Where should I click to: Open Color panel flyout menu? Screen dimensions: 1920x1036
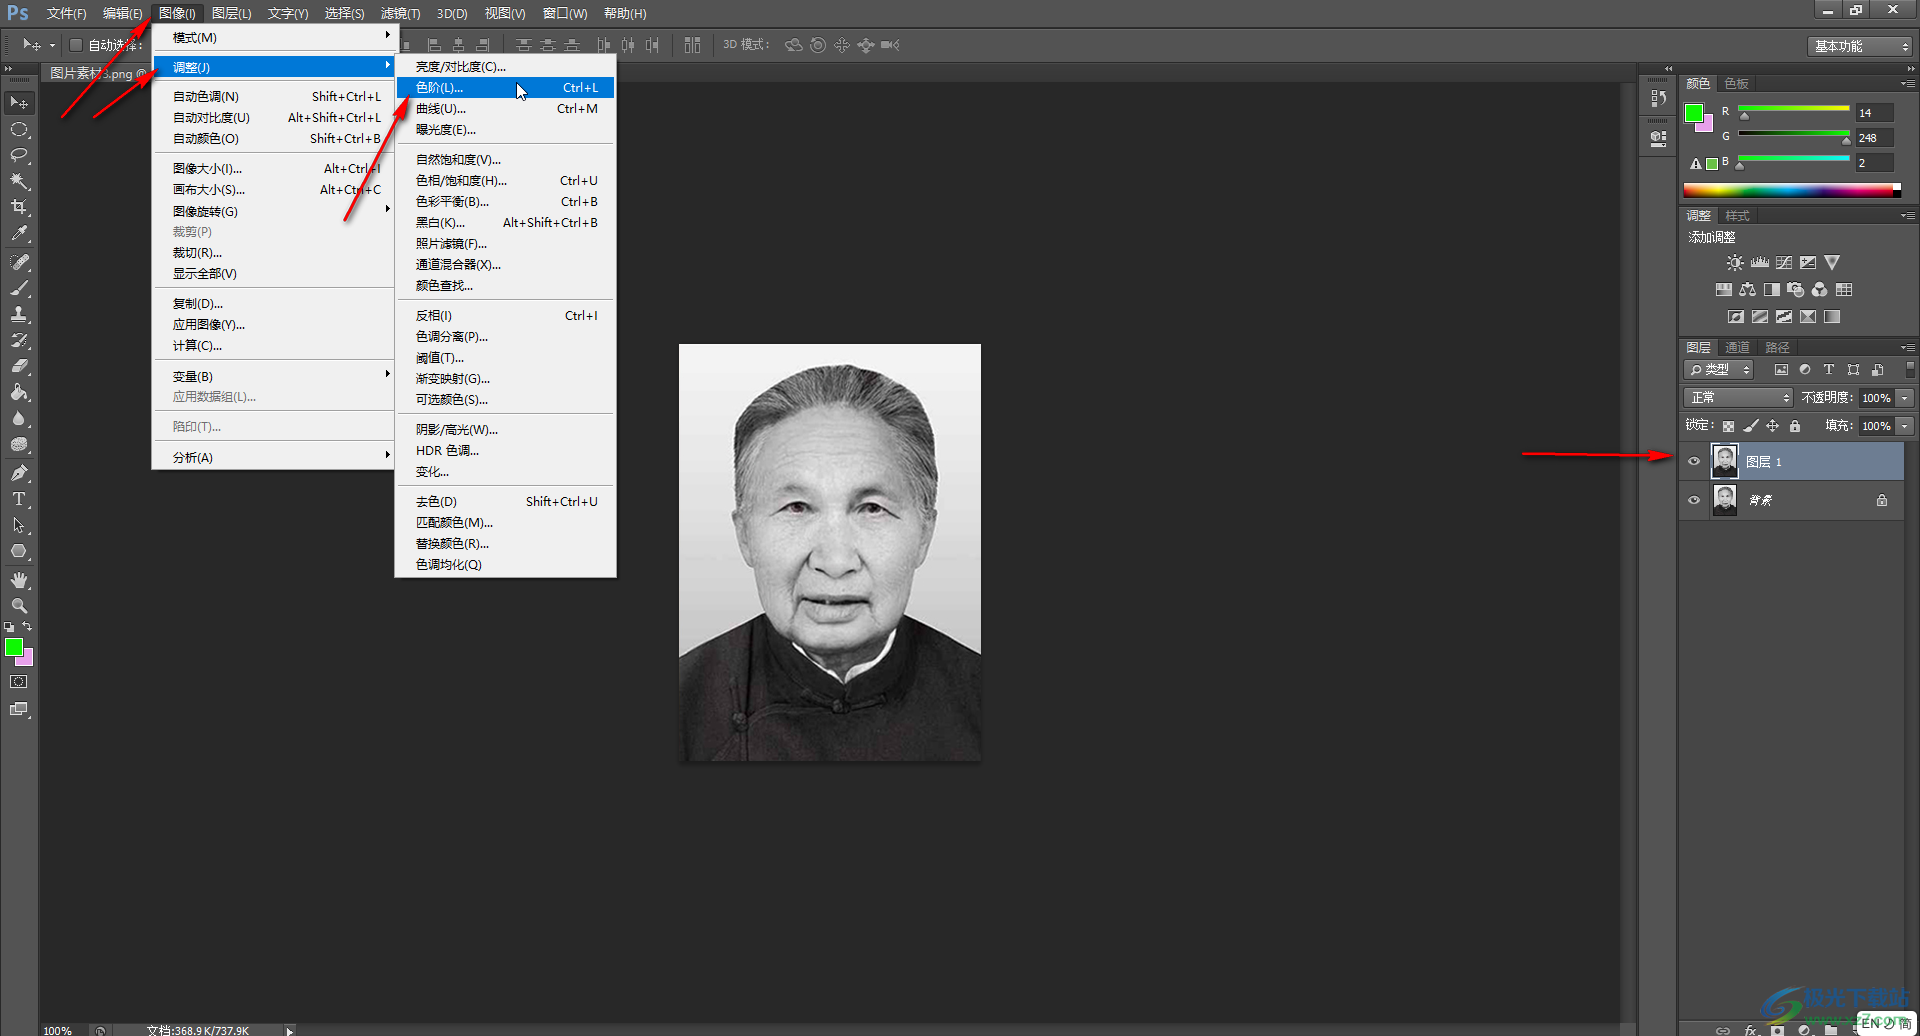pyautogui.click(x=1908, y=84)
